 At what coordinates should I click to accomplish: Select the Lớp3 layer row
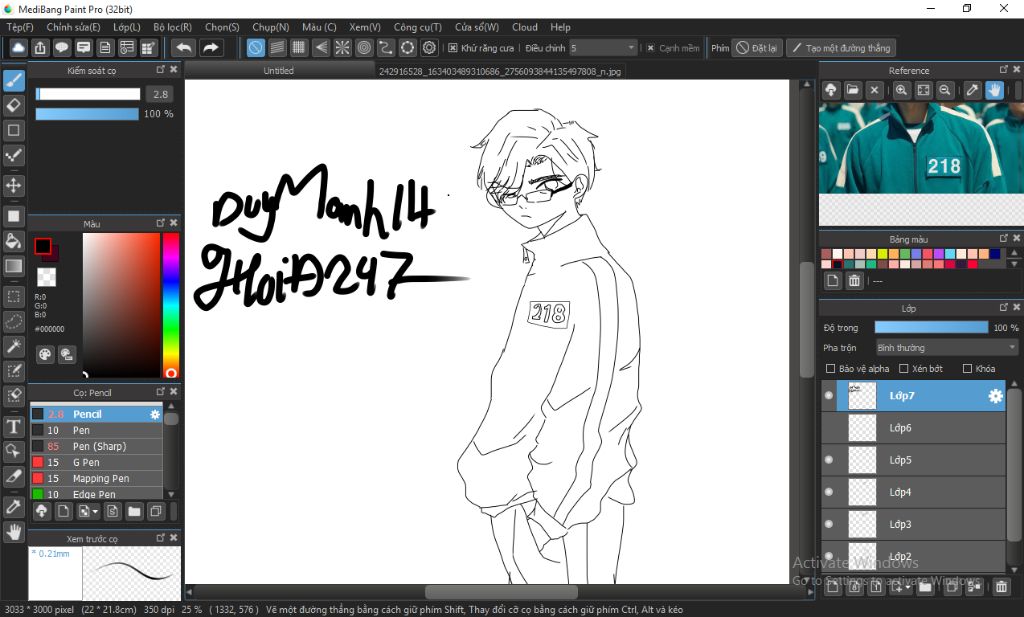pyautogui.click(x=913, y=524)
